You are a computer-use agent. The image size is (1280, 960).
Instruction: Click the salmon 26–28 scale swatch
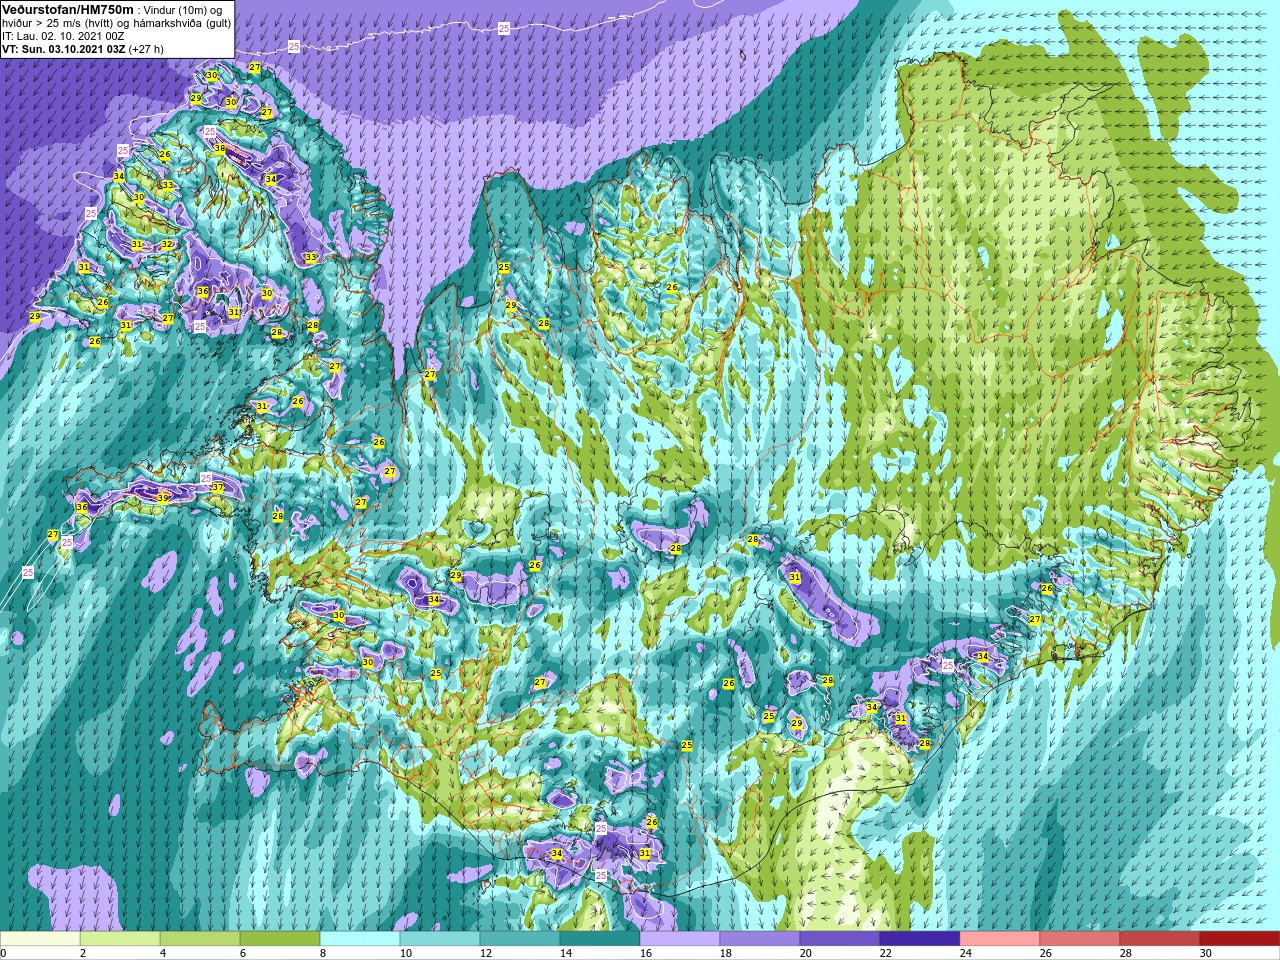[1080, 939]
